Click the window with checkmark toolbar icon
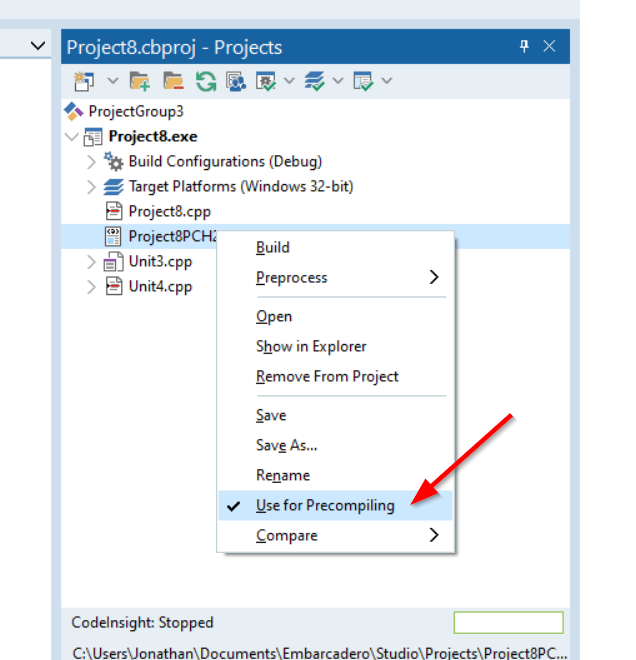Image resolution: width=636 pixels, height=660 pixels. pyautogui.click(x=363, y=80)
